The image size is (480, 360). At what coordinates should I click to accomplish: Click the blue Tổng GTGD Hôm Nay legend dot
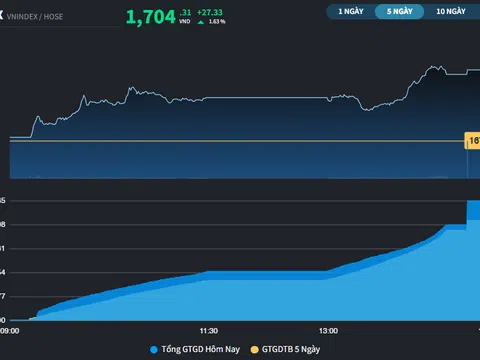coord(154,350)
